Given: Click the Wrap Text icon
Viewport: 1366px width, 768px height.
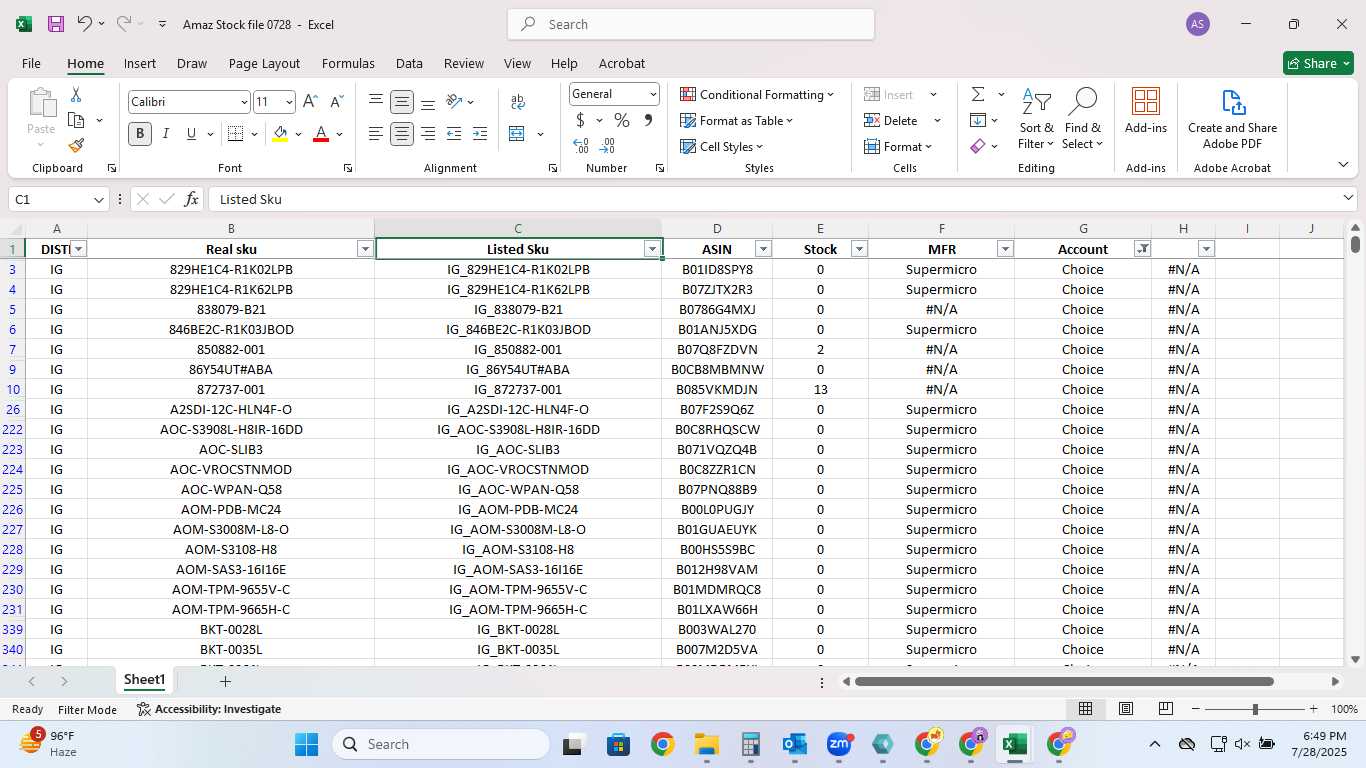Looking at the screenshot, I should pyautogui.click(x=518, y=102).
